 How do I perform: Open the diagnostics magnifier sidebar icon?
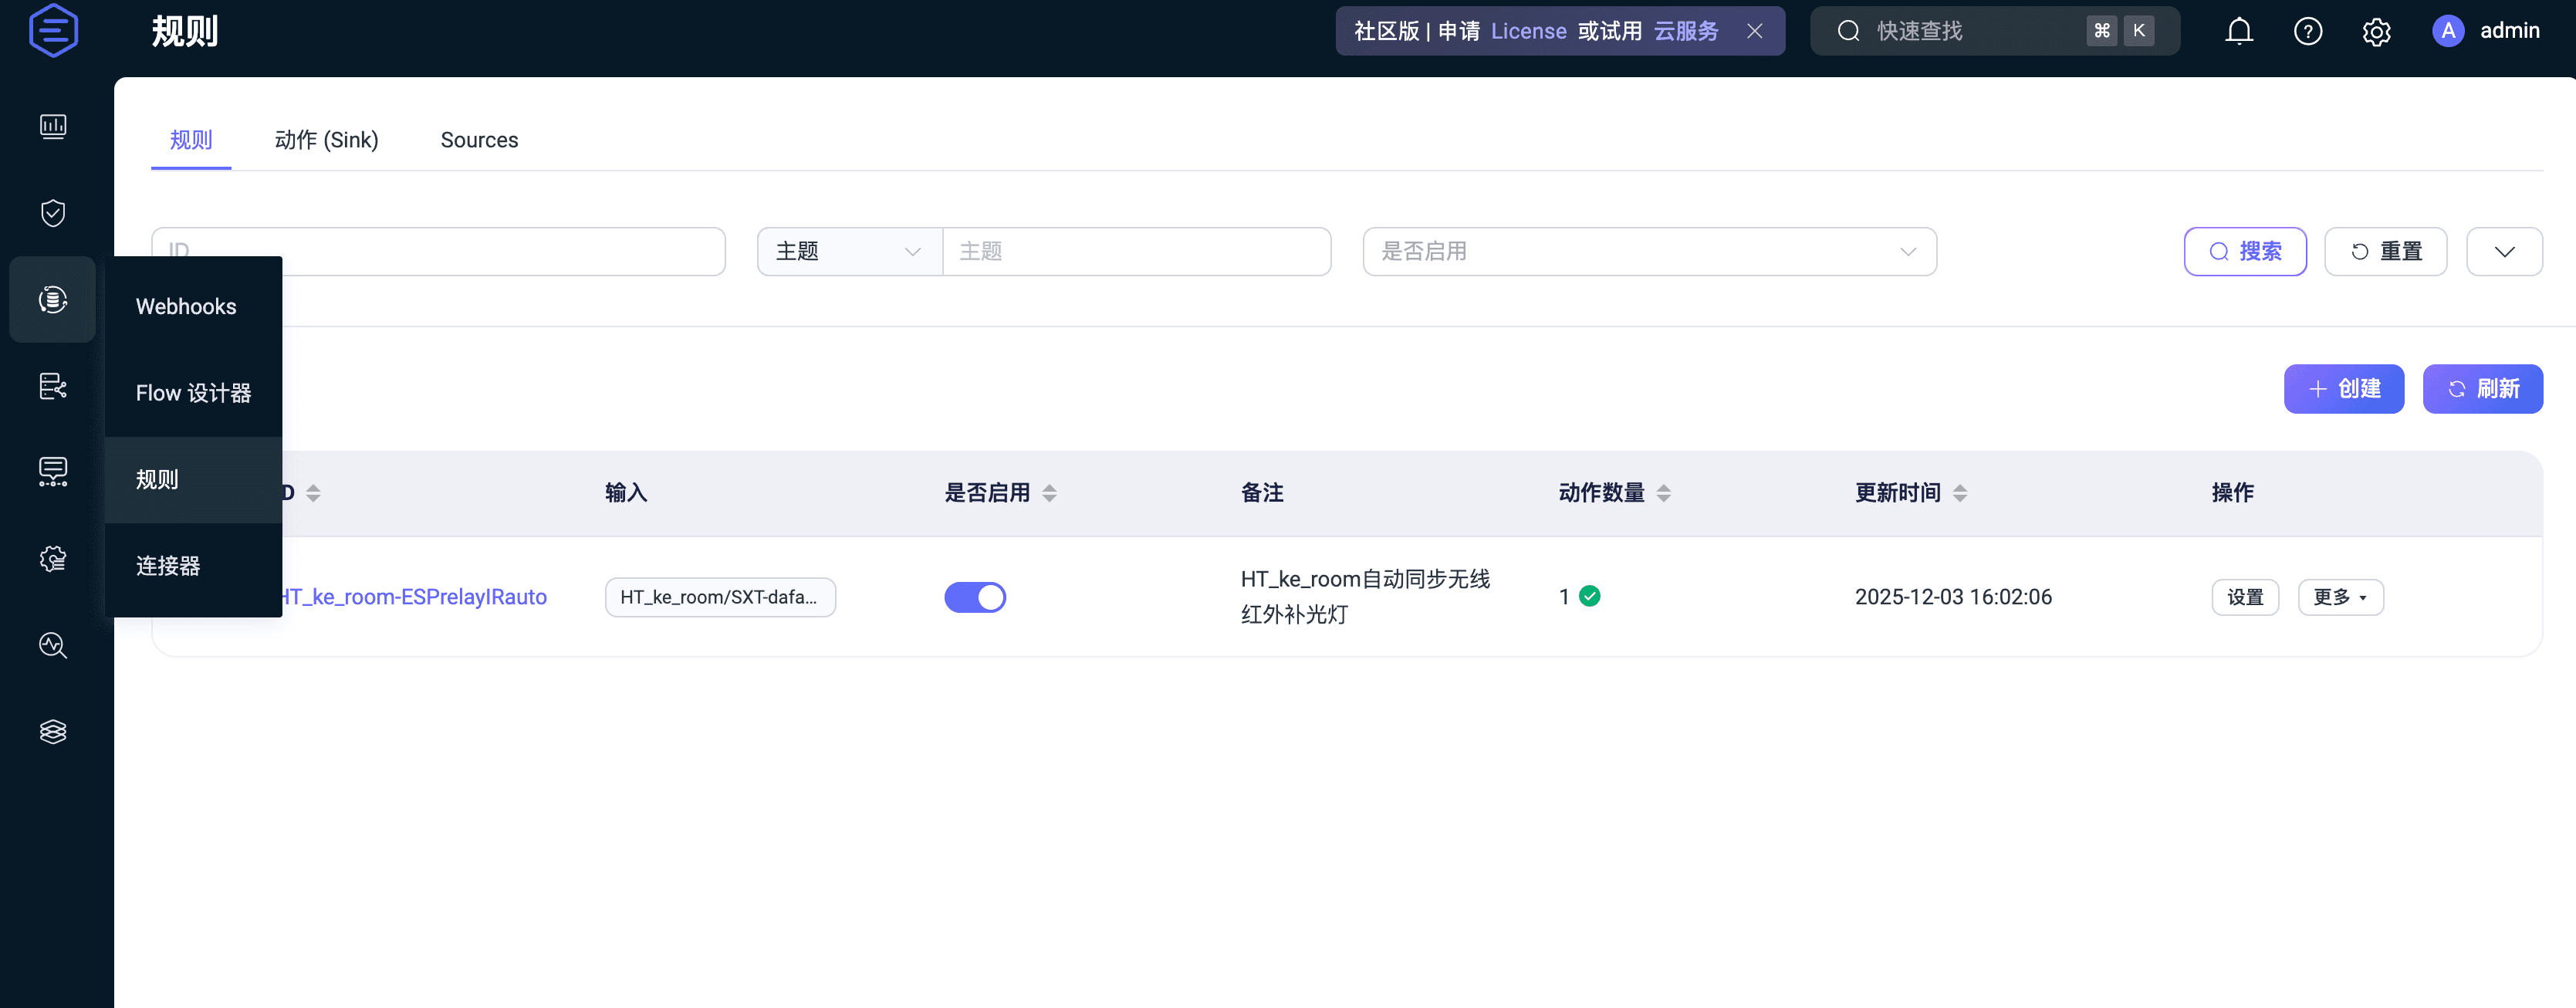click(53, 645)
